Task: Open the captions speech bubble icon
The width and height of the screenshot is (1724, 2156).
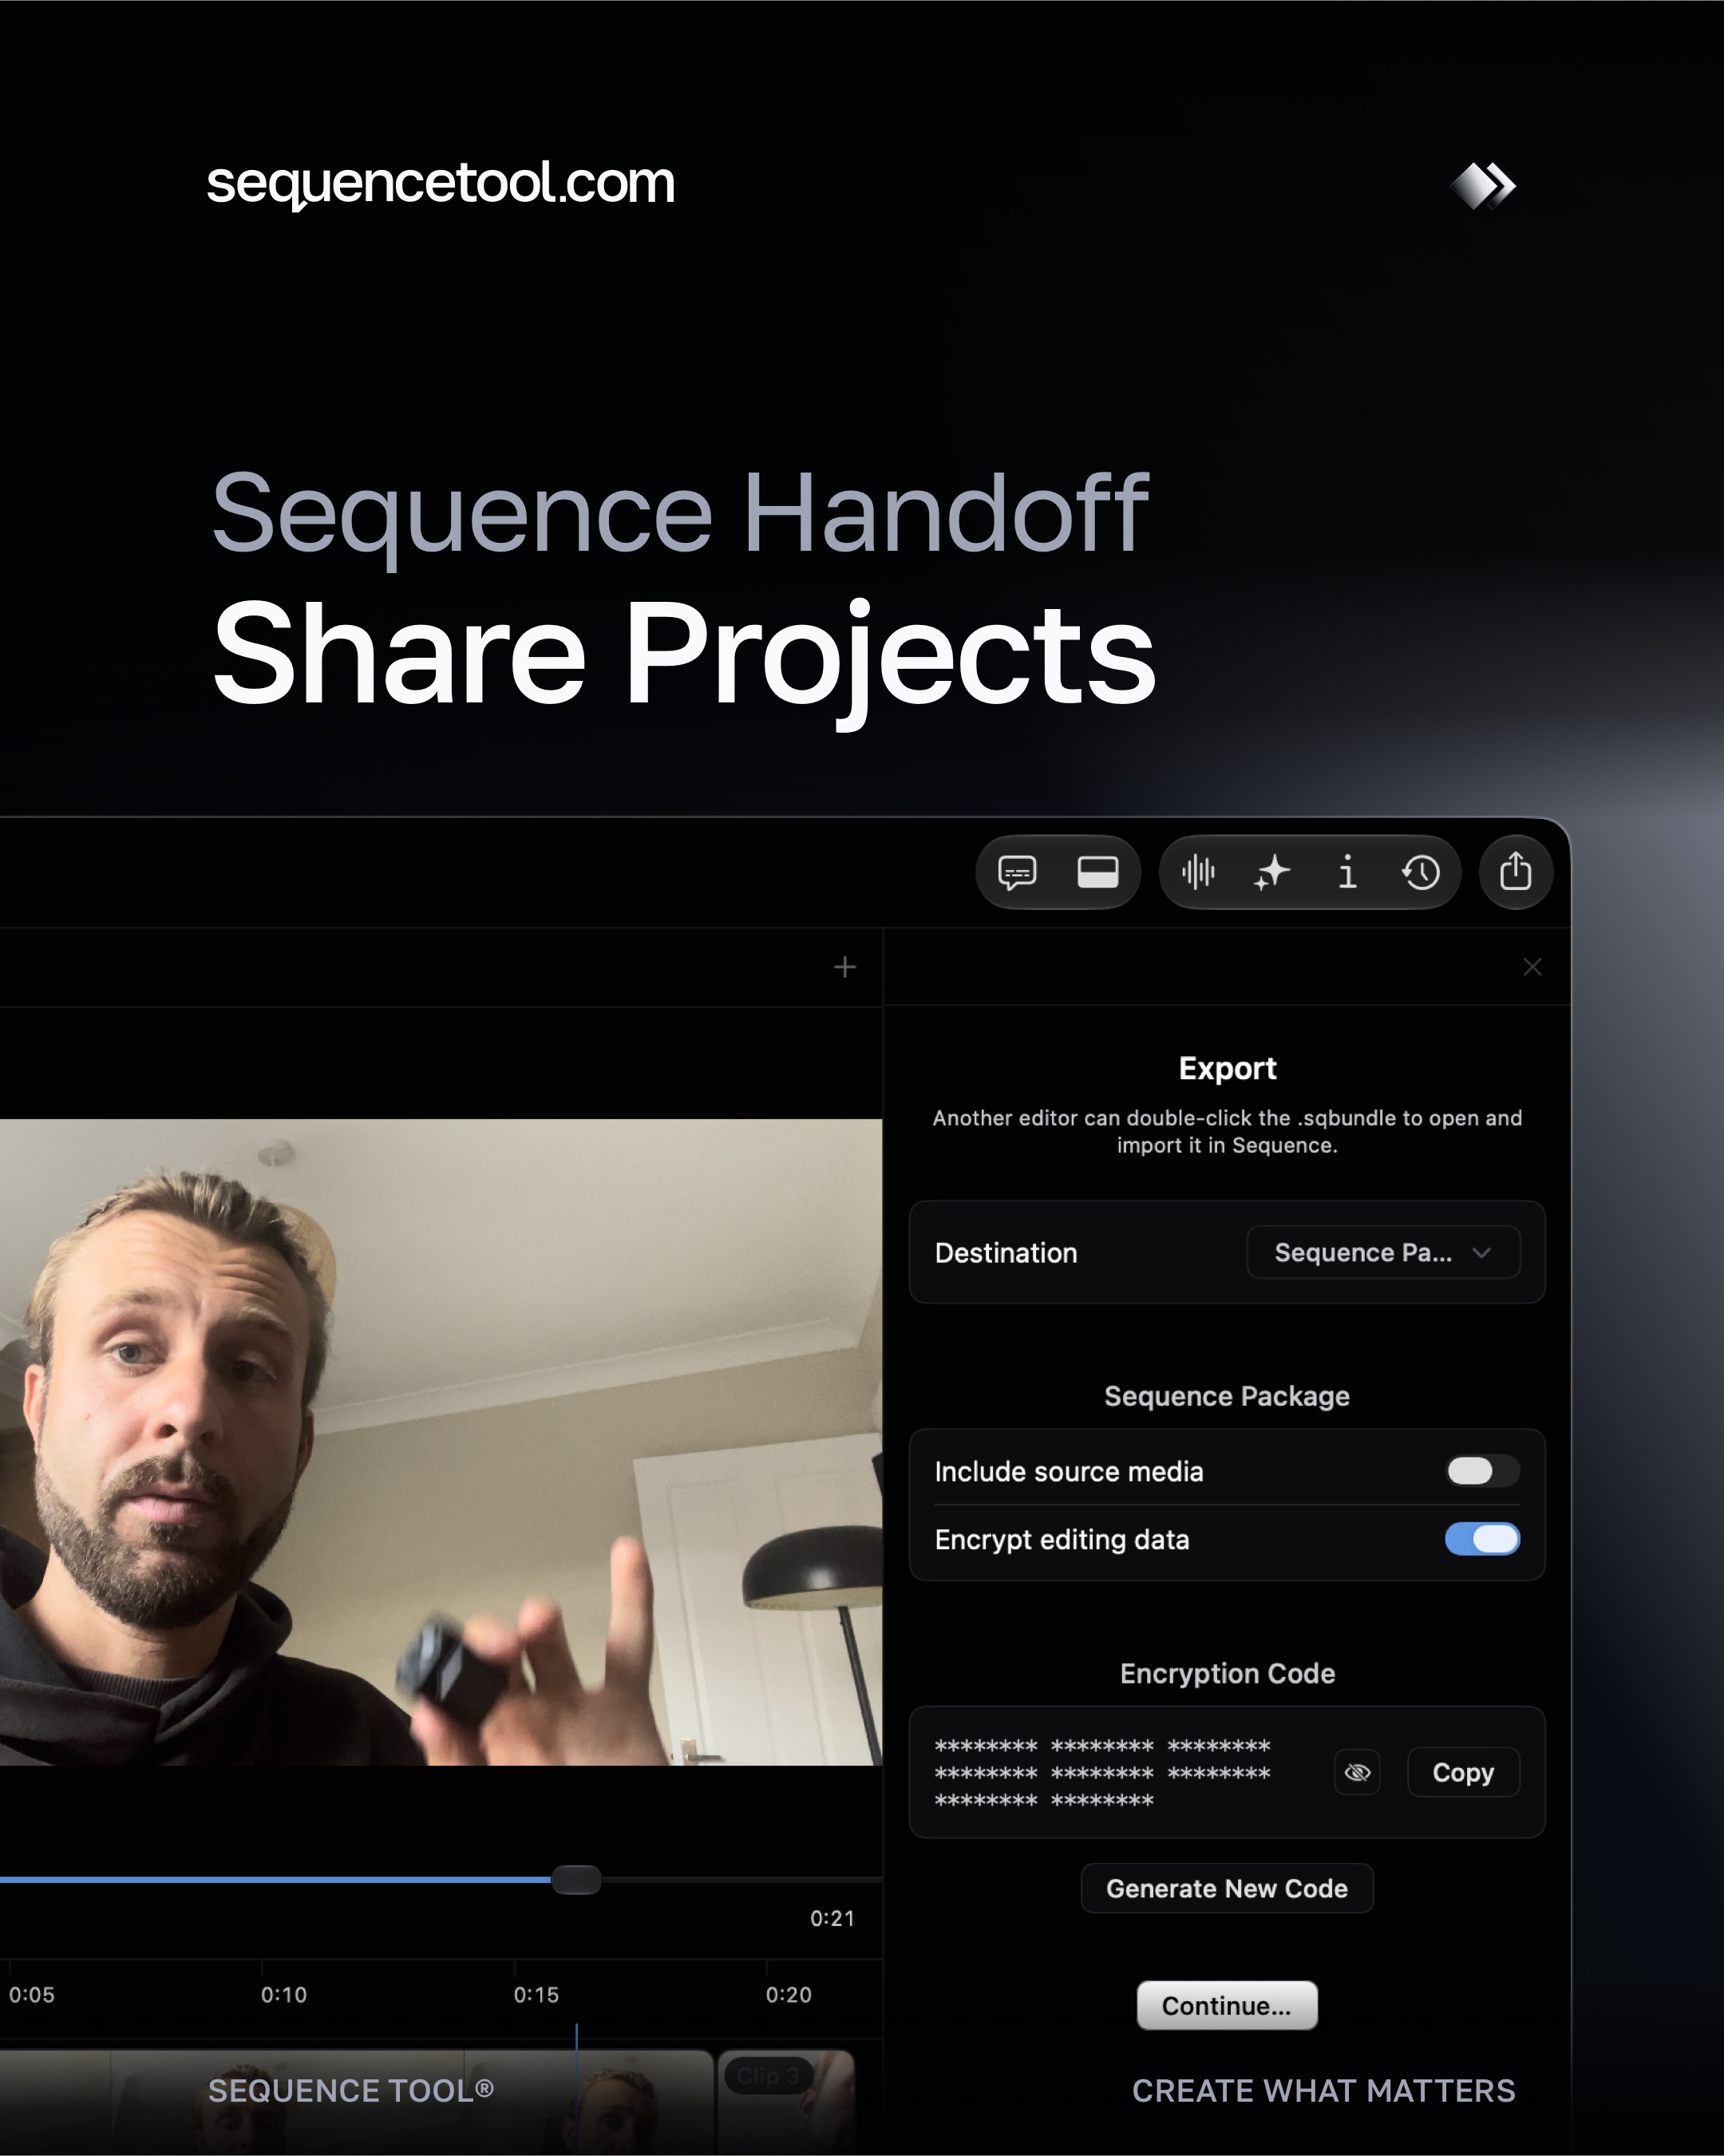Action: point(1017,873)
